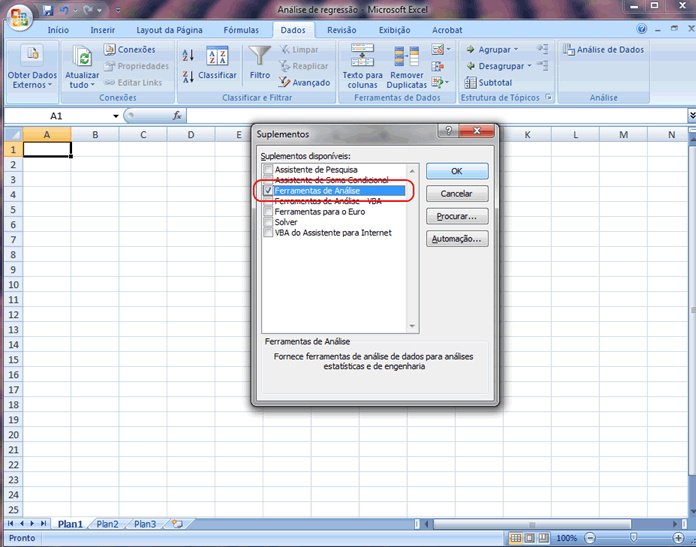The width and height of the screenshot is (696, 547).
Task: Click the Procurar... button
Action: (457, 216)
